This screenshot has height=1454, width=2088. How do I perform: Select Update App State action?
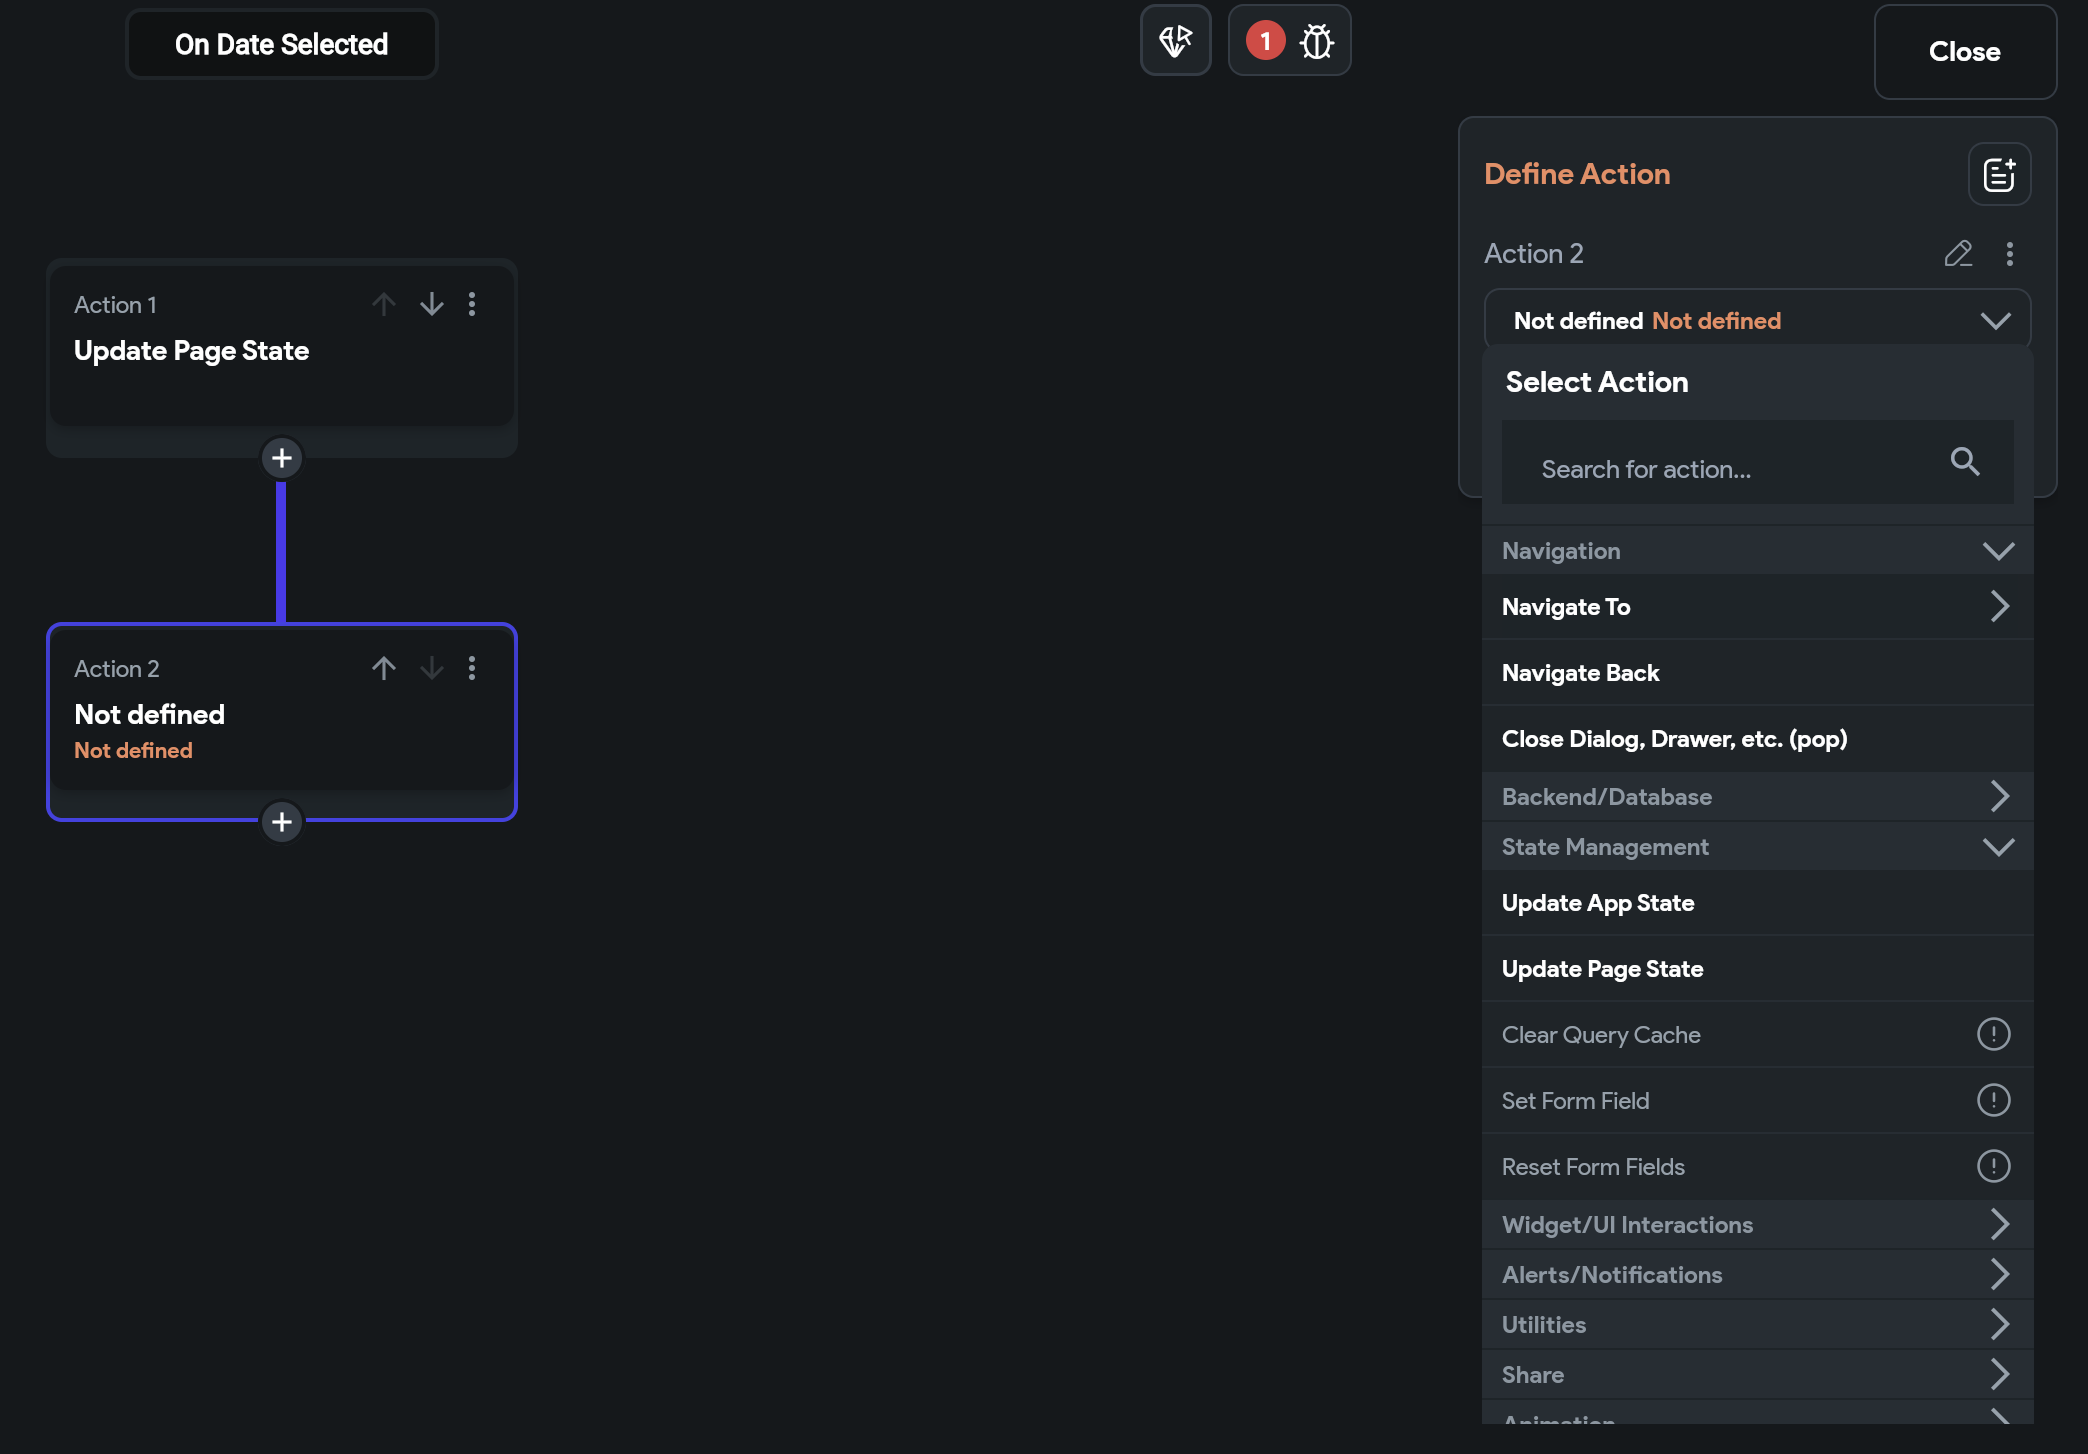coord(1598,903)
